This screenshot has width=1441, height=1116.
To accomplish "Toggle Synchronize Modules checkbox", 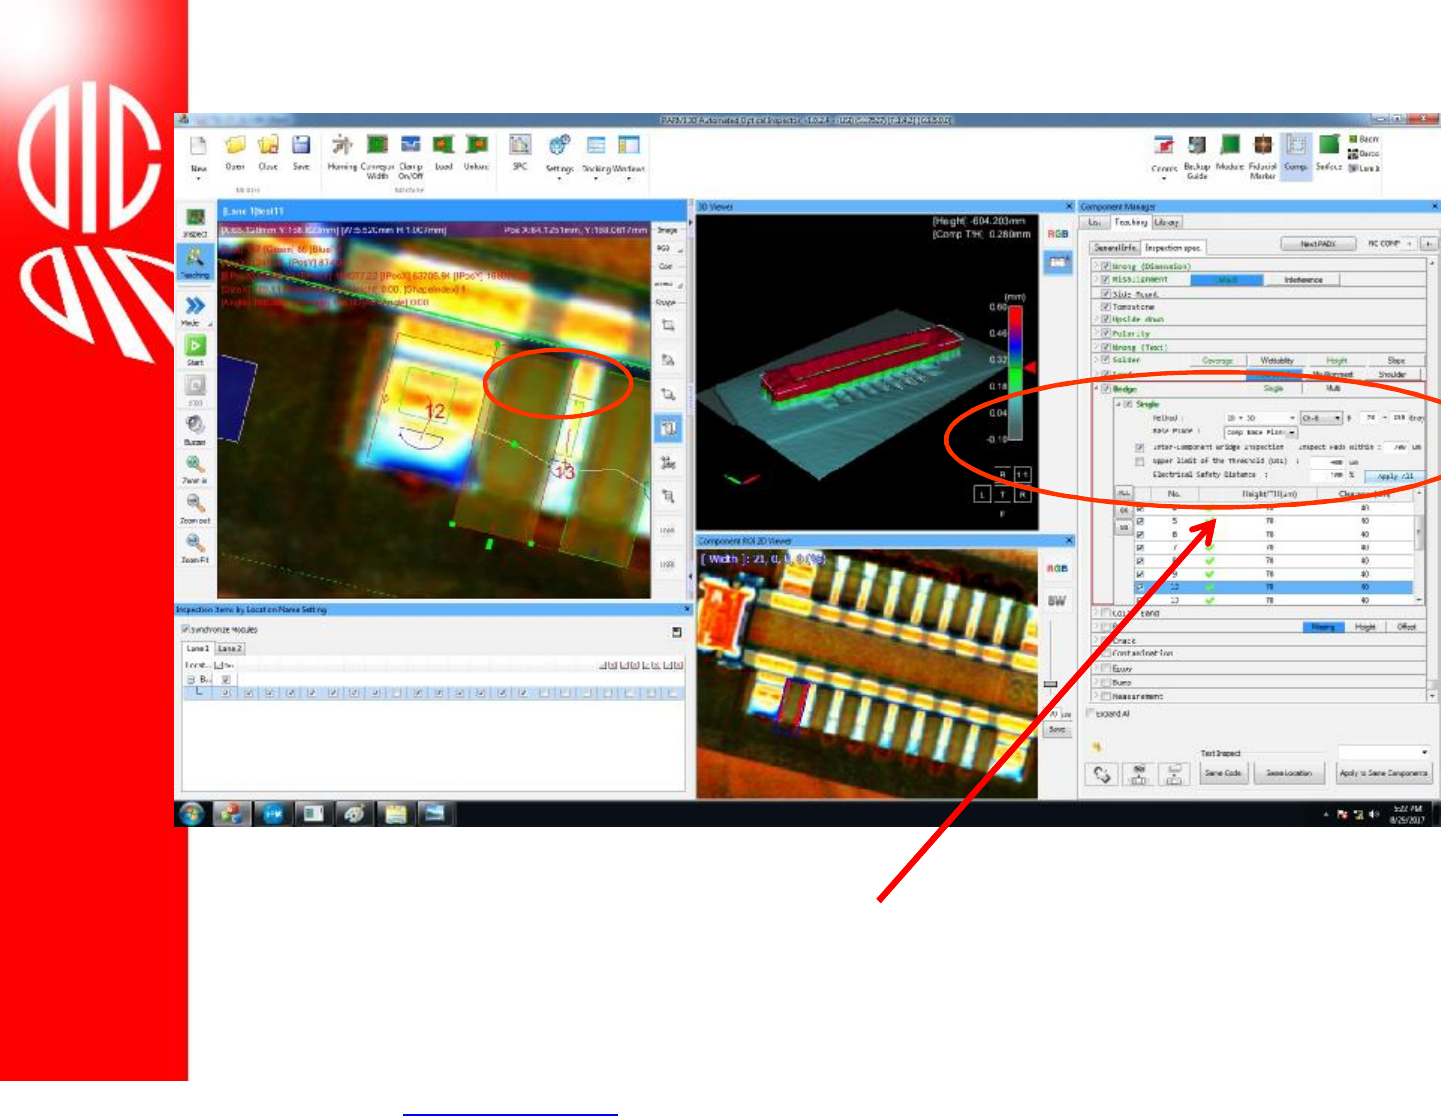I will [185, 630].
